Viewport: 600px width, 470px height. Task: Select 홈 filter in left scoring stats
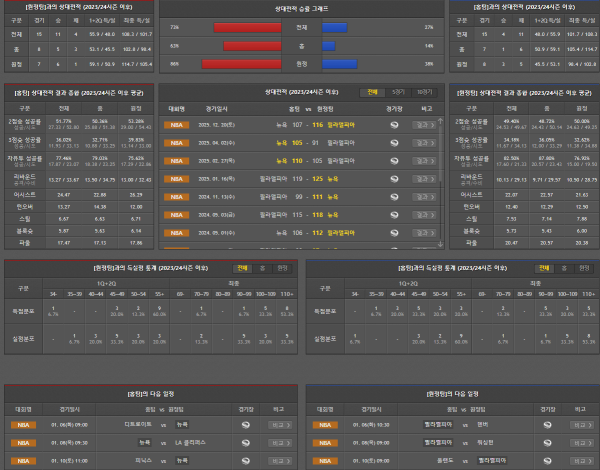click(262, 268)
